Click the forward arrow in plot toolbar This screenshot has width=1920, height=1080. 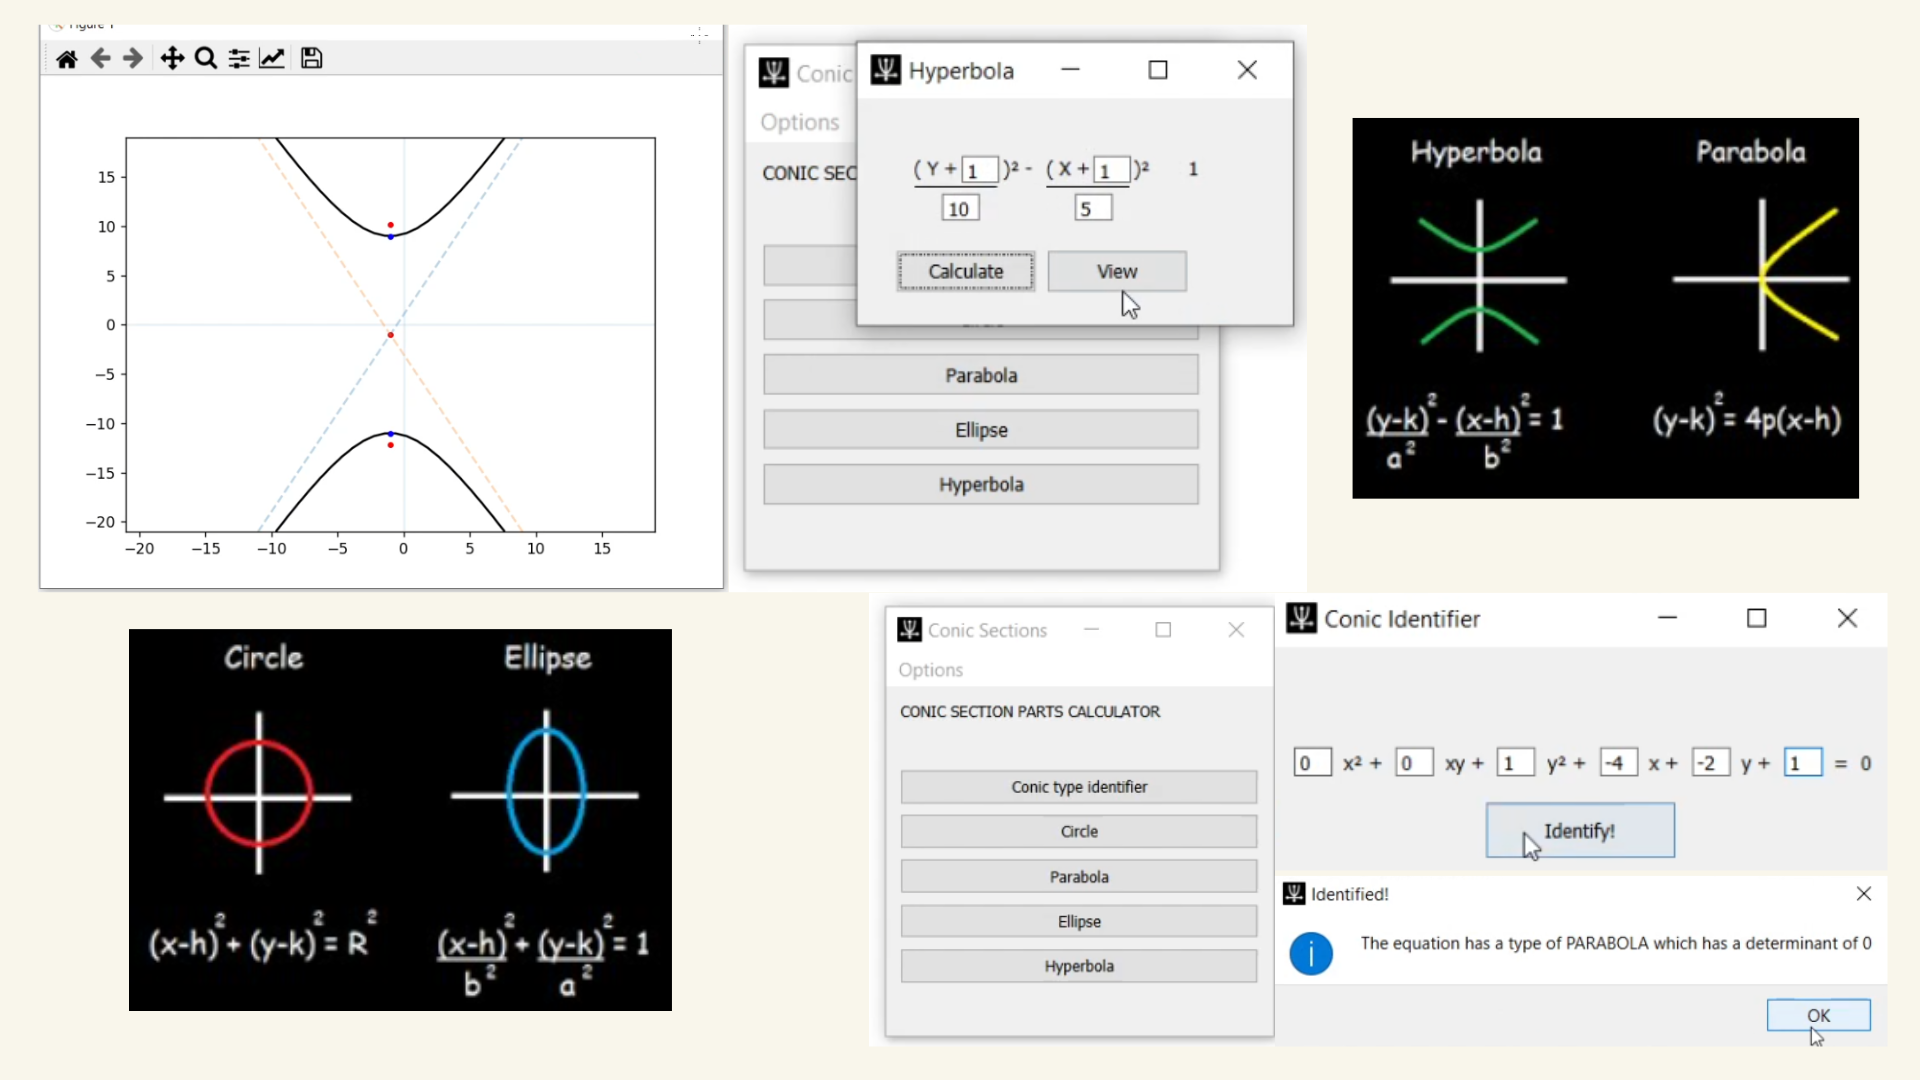(x=133, y=59)
